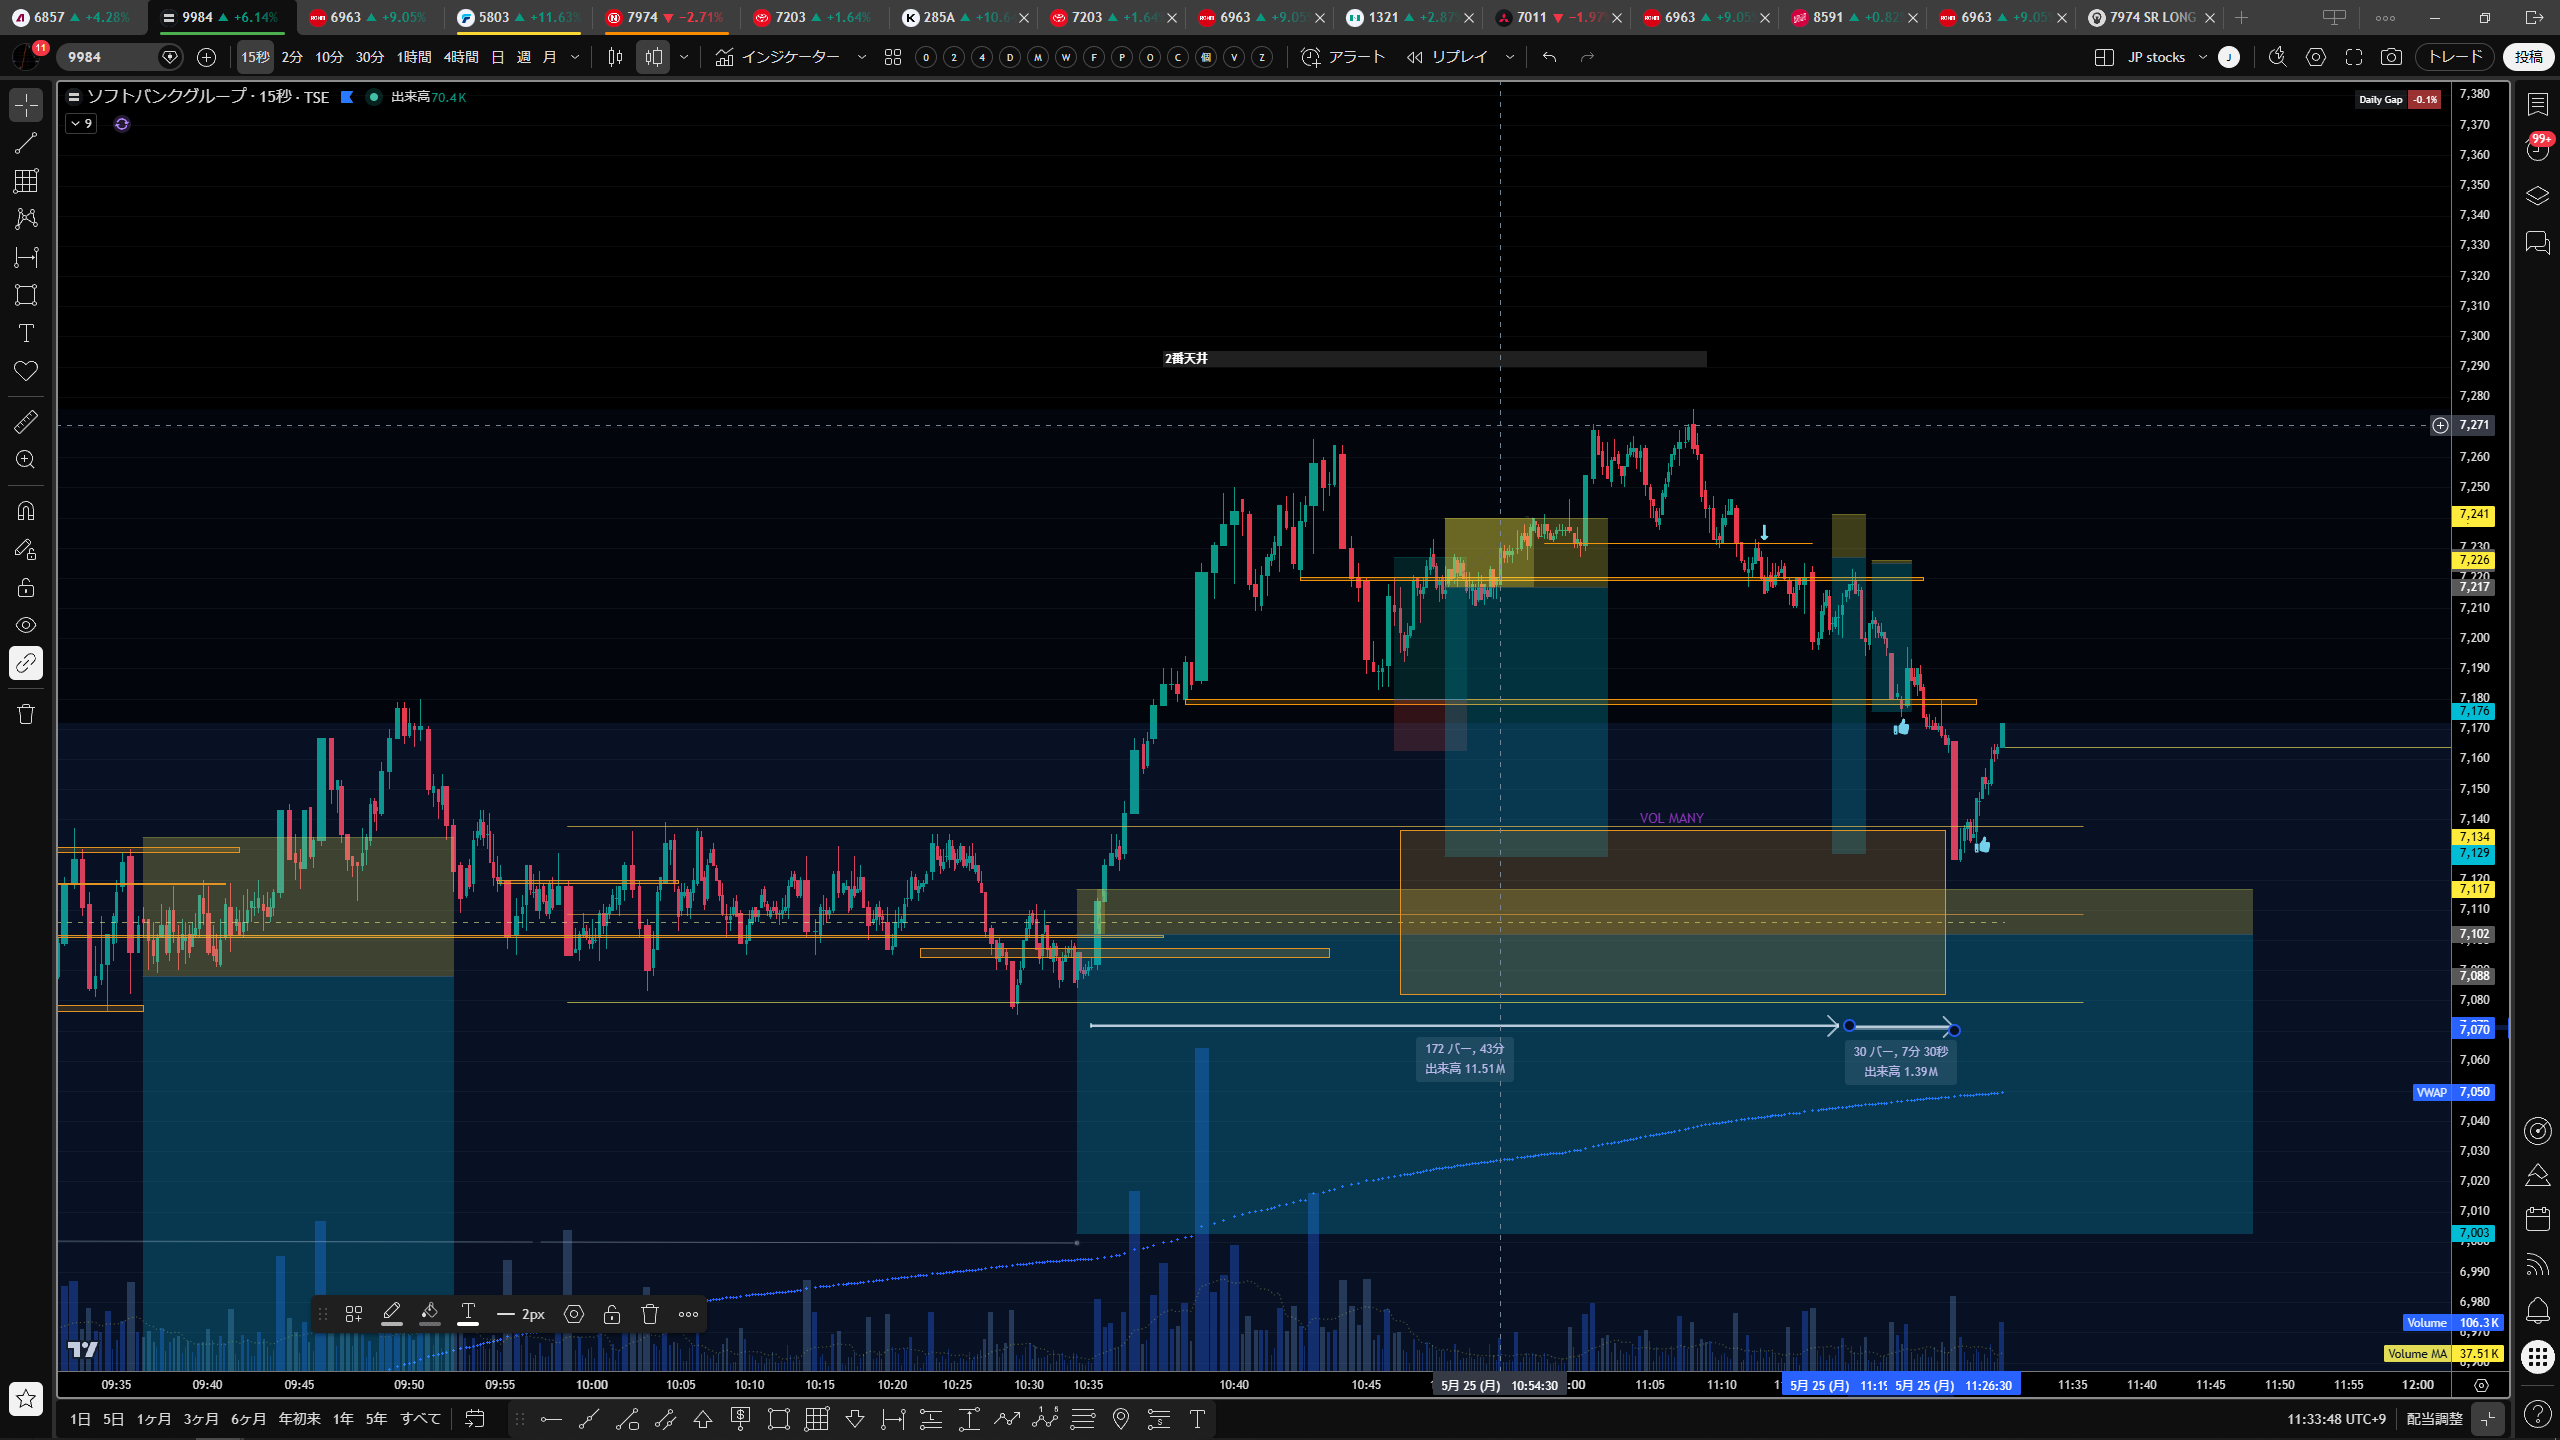2560x1440 pixels.
Task: Switch to the 6857 tab
Action: 72,18
